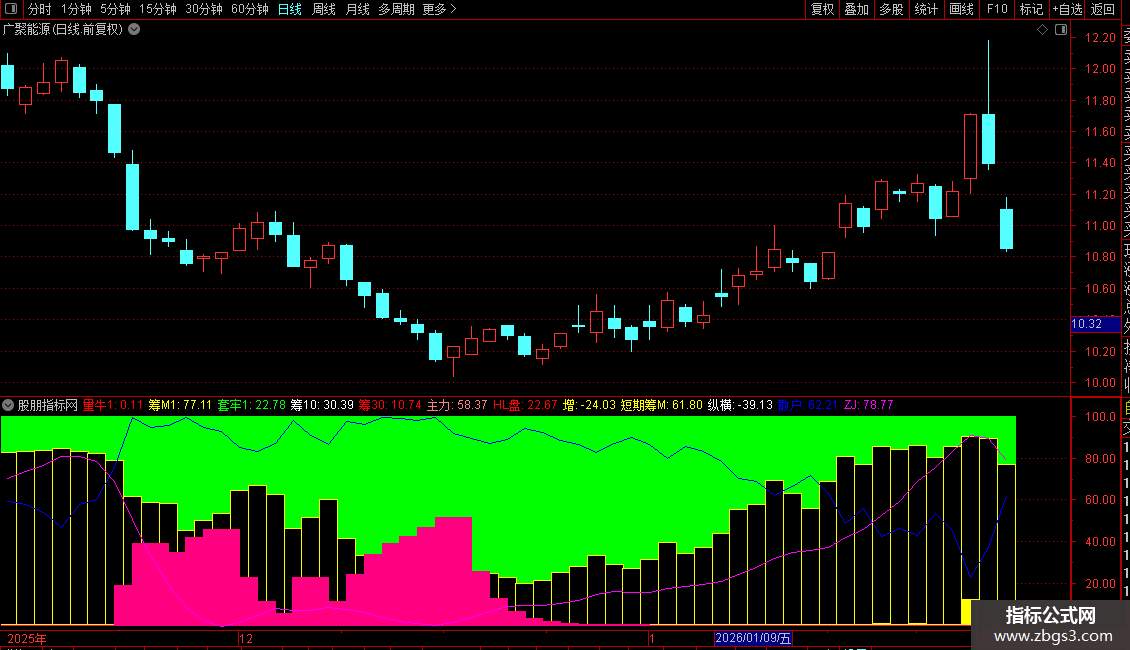The width and height of the screenshot is (1130, 650).
Task: Click the 100.0 indicator axis label
Action: point(1100,417)
